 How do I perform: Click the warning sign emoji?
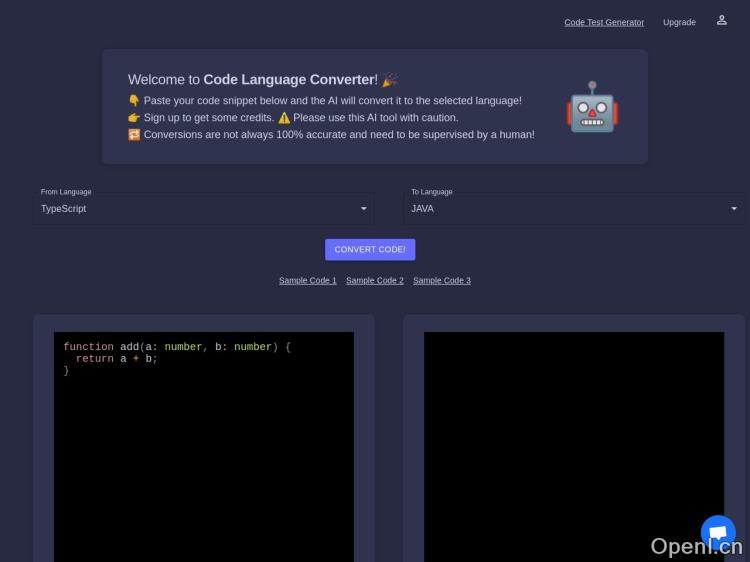point(284,117)
